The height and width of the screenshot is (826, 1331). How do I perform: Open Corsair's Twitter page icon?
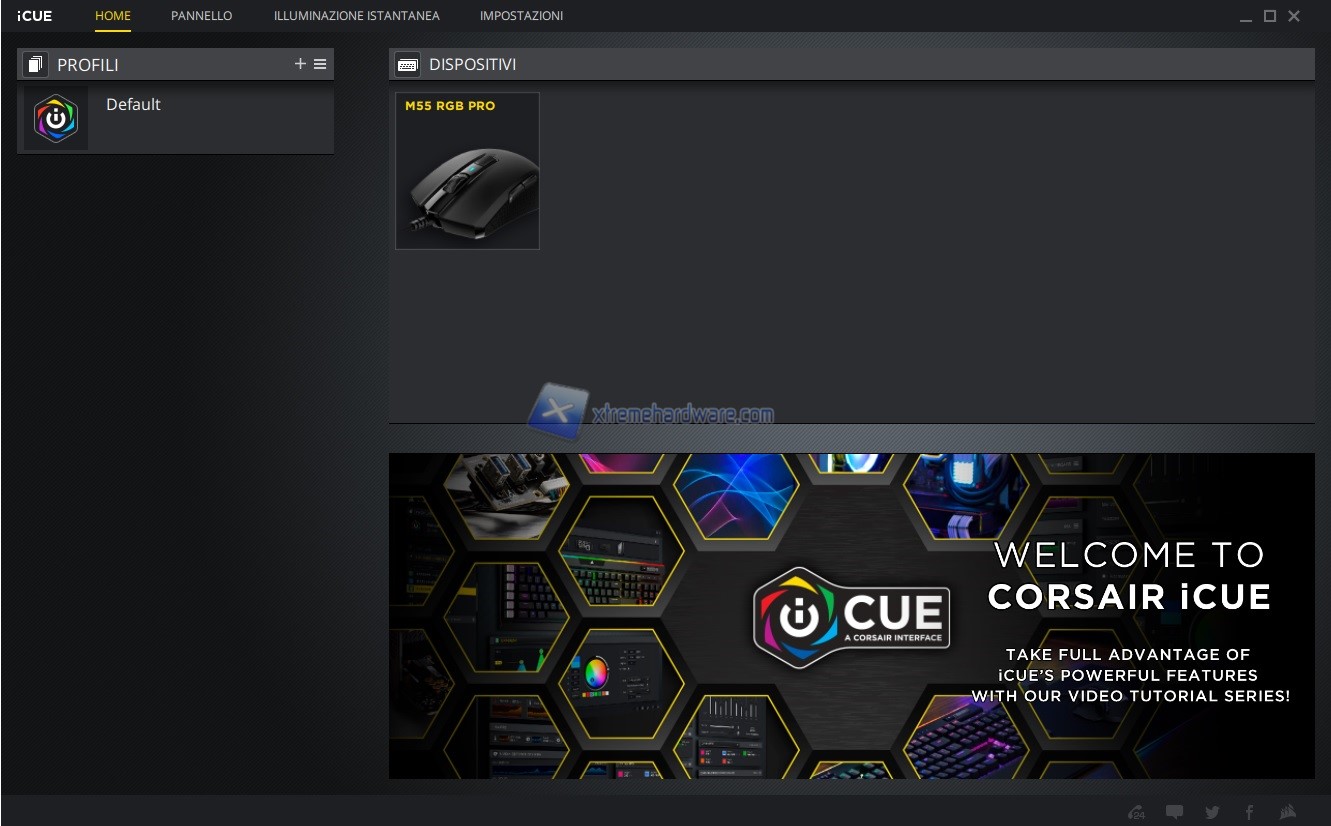[x=1212, y=812]
